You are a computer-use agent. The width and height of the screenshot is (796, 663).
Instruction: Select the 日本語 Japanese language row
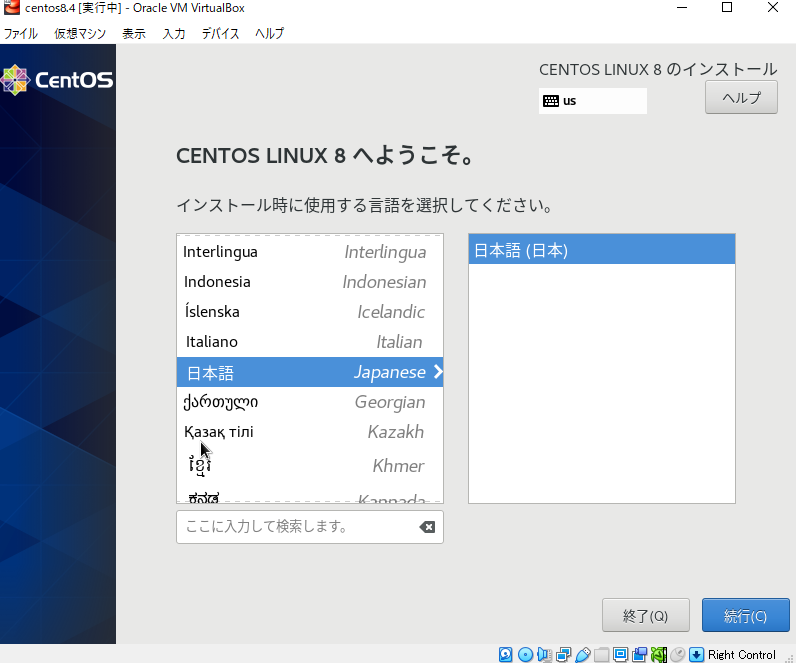pos(310,372)
